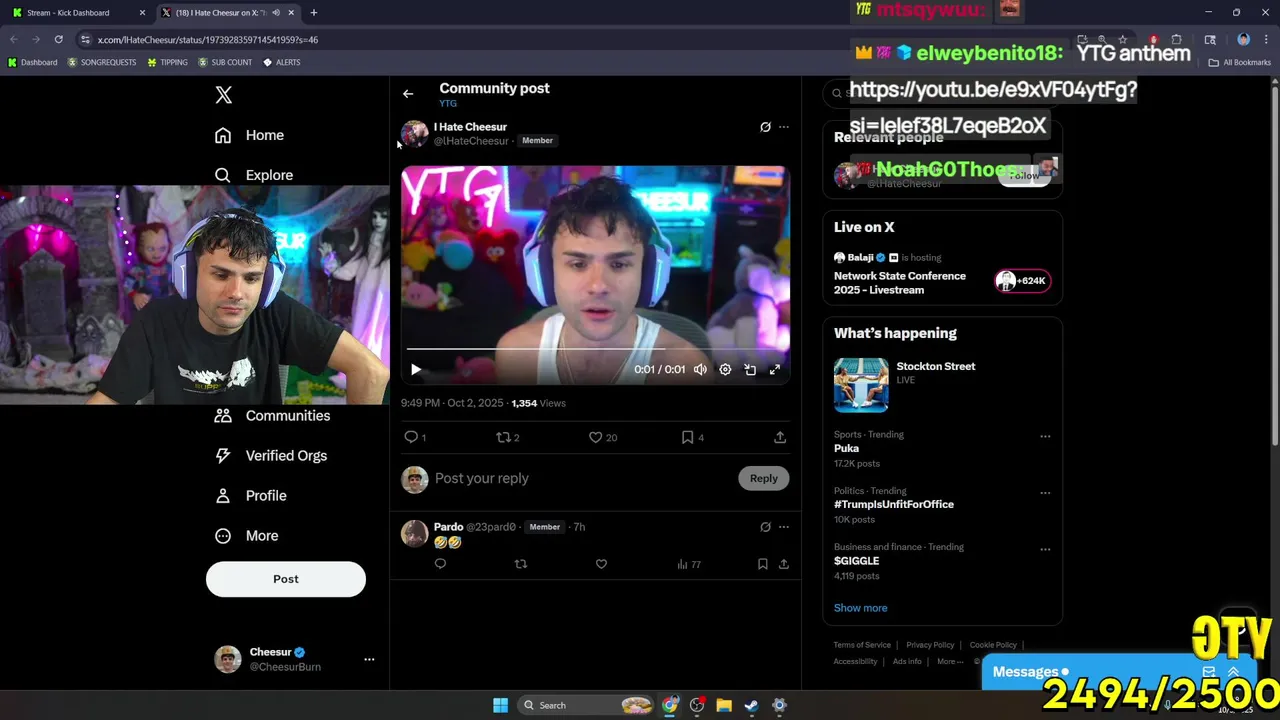Viewport: 1280px width, 720px height.
Task: Open SONGREQUESTS bookmark
Action: [102, 62]
